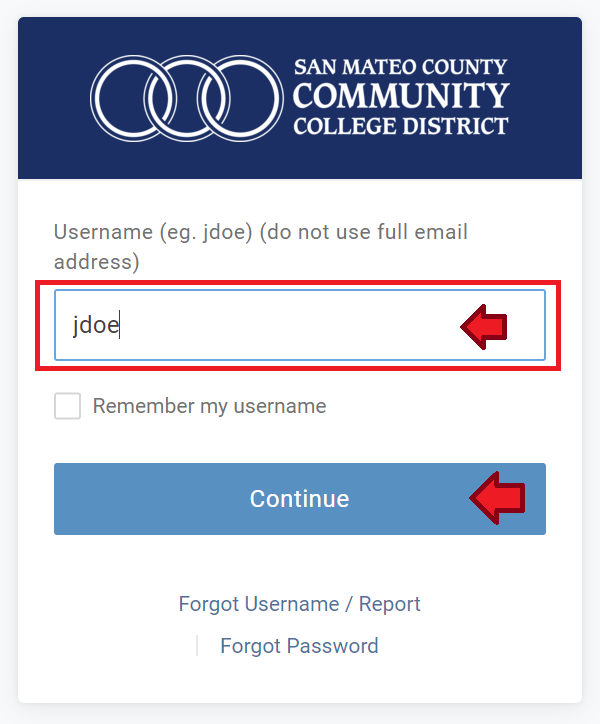This screenshot has height=724, width=600.
Task: Click the red arrow on the Continue button
Action: pos(497,498)
